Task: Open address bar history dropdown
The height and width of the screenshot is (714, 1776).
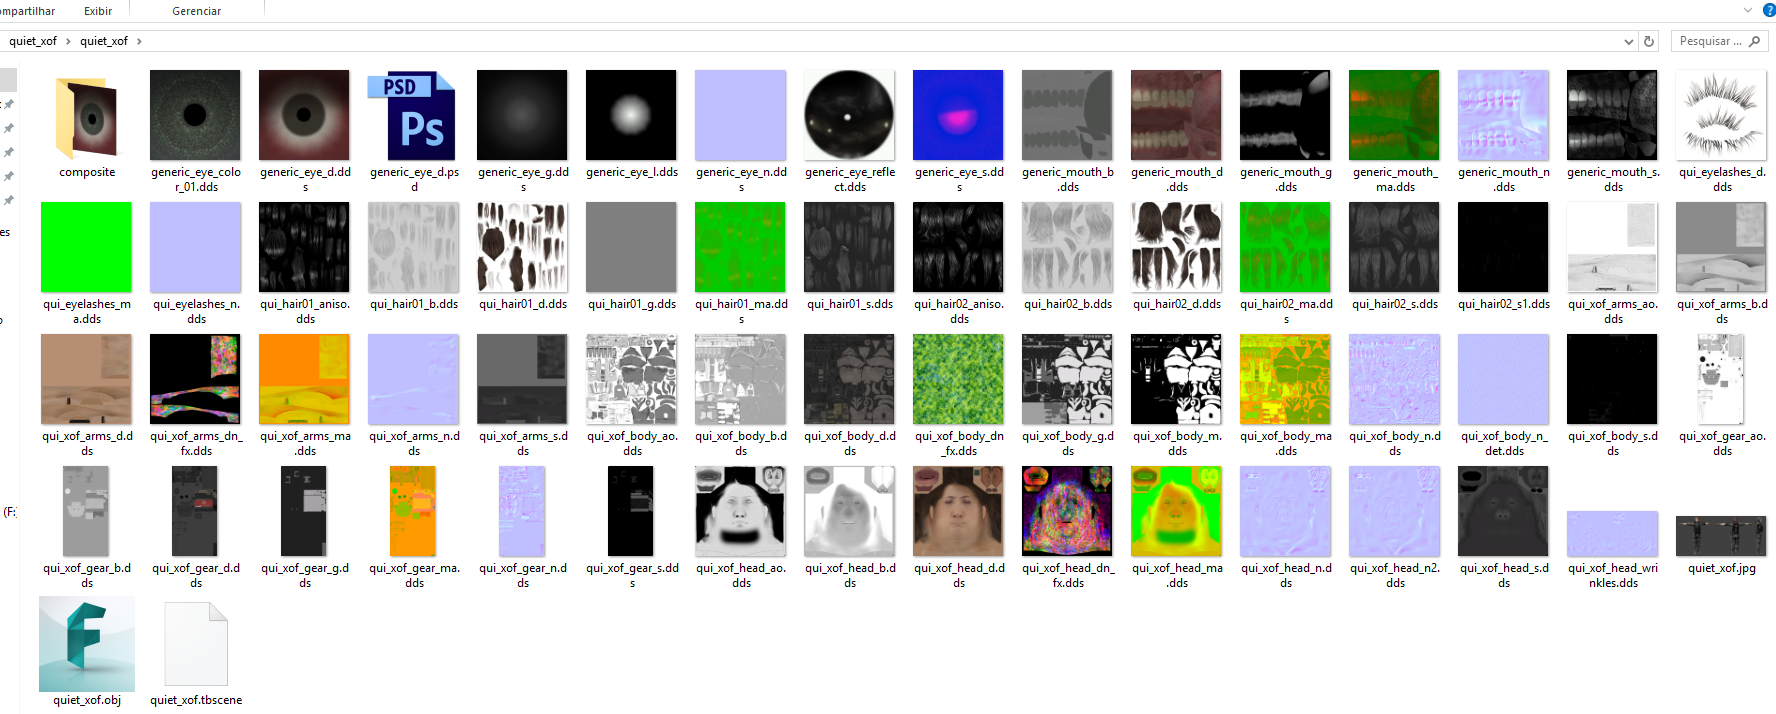Action: 1629,41
